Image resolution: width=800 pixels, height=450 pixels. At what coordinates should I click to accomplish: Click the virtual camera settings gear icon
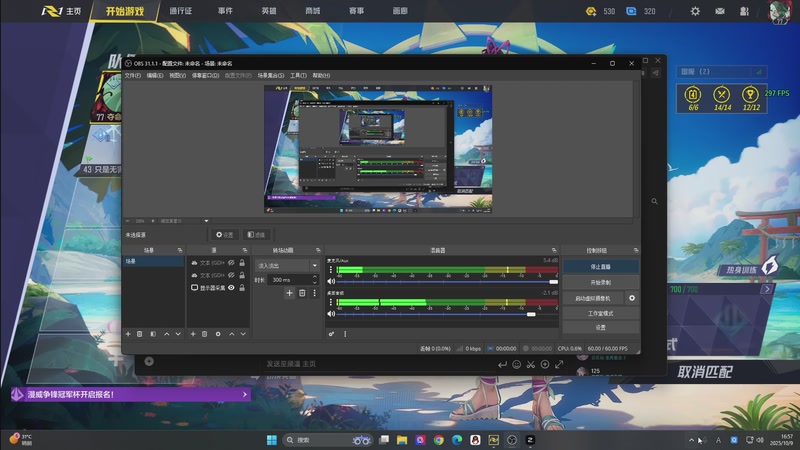coord(632,298)
